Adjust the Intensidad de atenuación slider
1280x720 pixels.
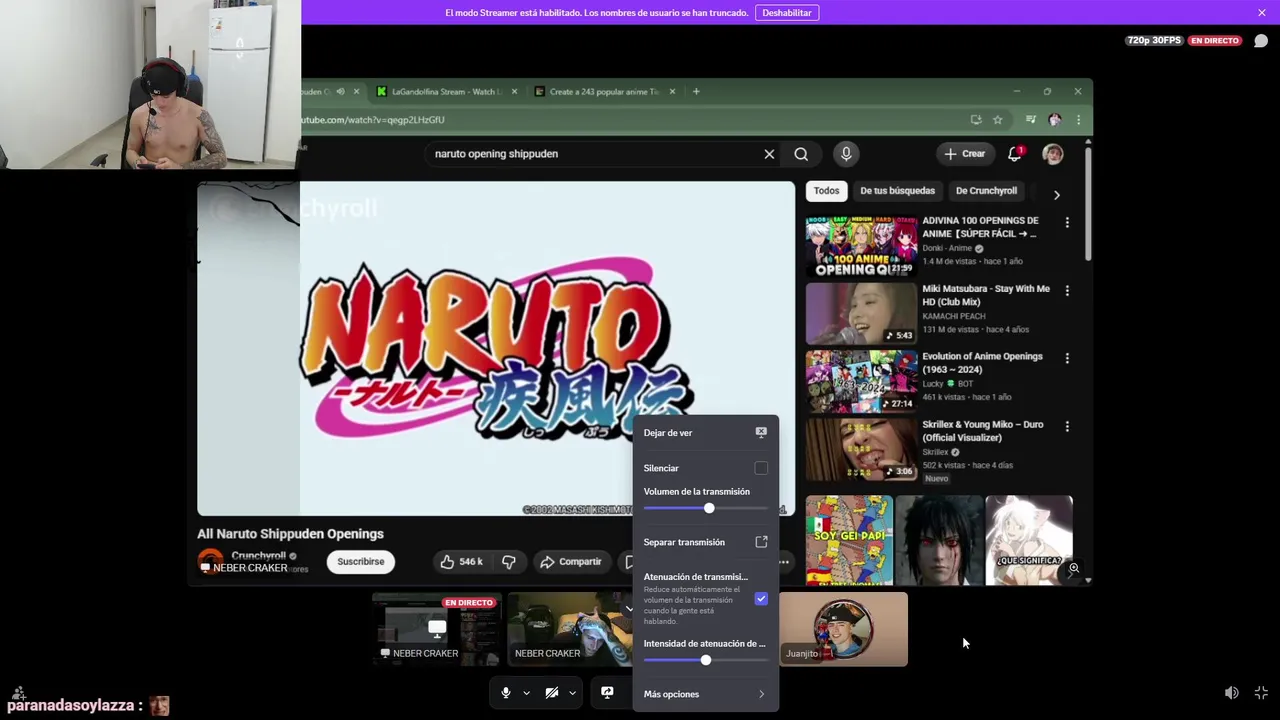[705, 661]
